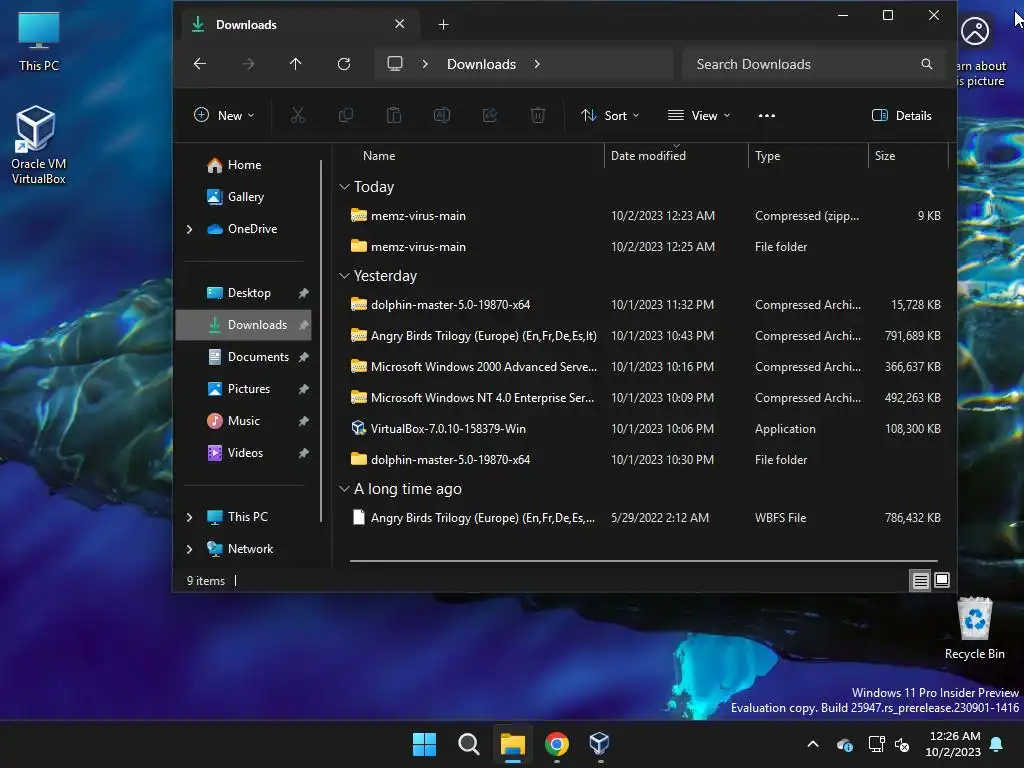1024x768 pixels.
Task: Collapse the A long time ago group
Action: tap(344, 488)
